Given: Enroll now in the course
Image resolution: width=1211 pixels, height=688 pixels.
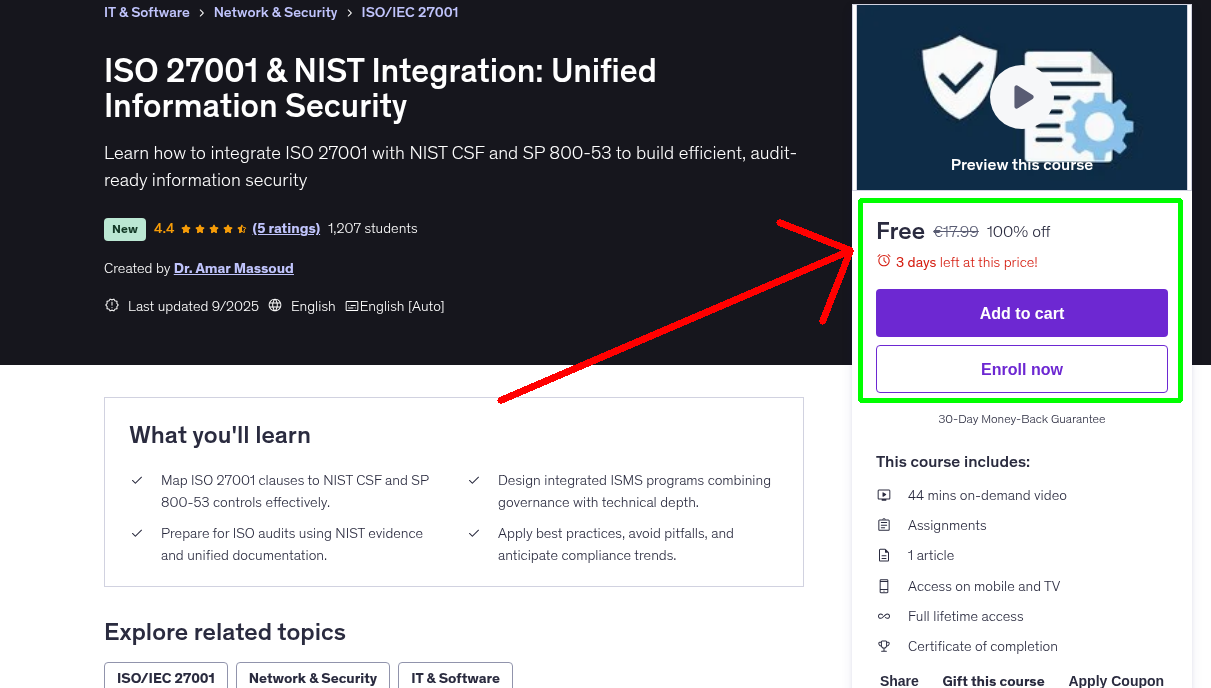Looking at the screenshot, I should [x=1021, y=369].
